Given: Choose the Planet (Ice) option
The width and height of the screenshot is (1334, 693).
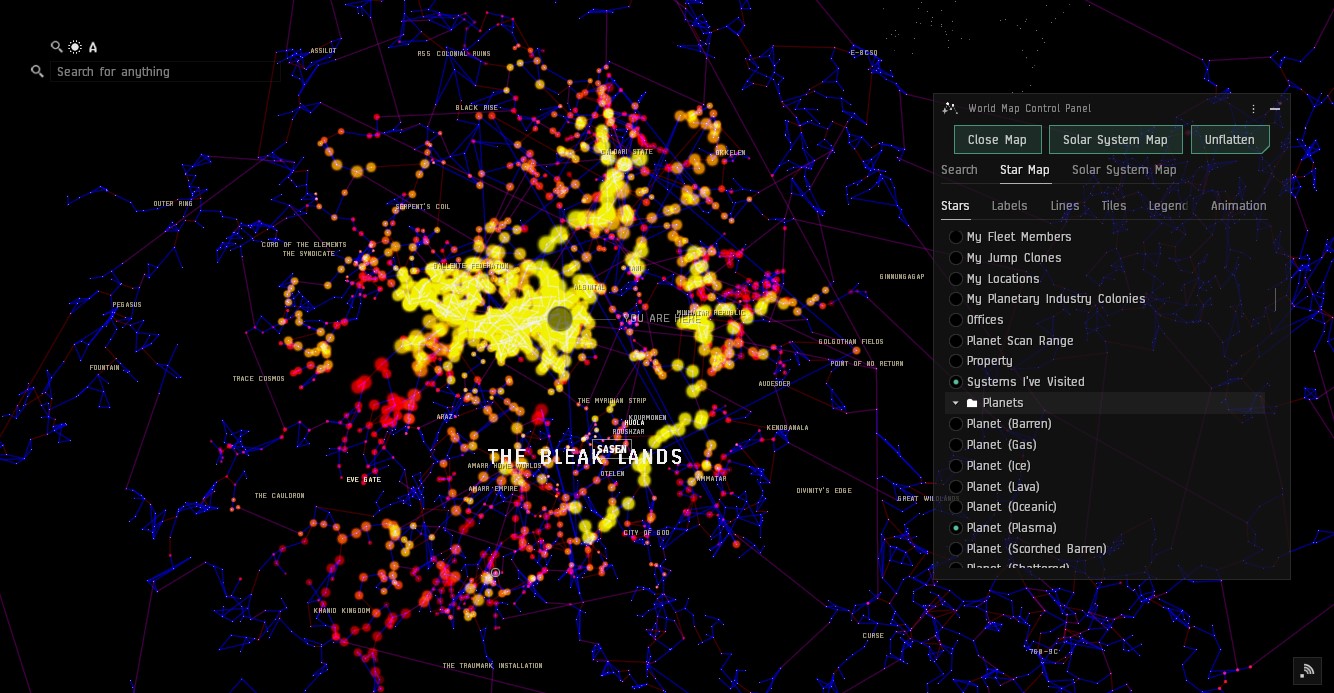Looking at the screenshot, I should [x=956, y=466].
